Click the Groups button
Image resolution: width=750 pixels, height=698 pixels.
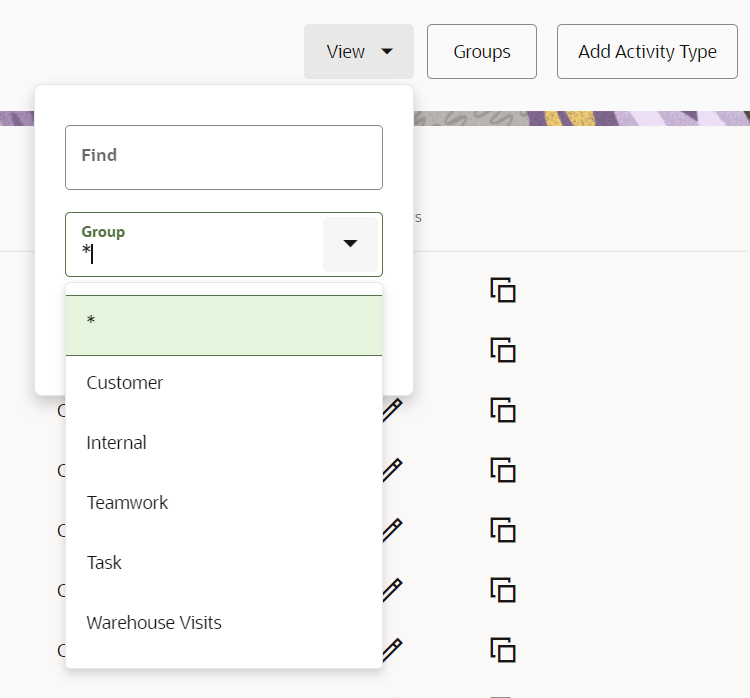pos(482,52)
